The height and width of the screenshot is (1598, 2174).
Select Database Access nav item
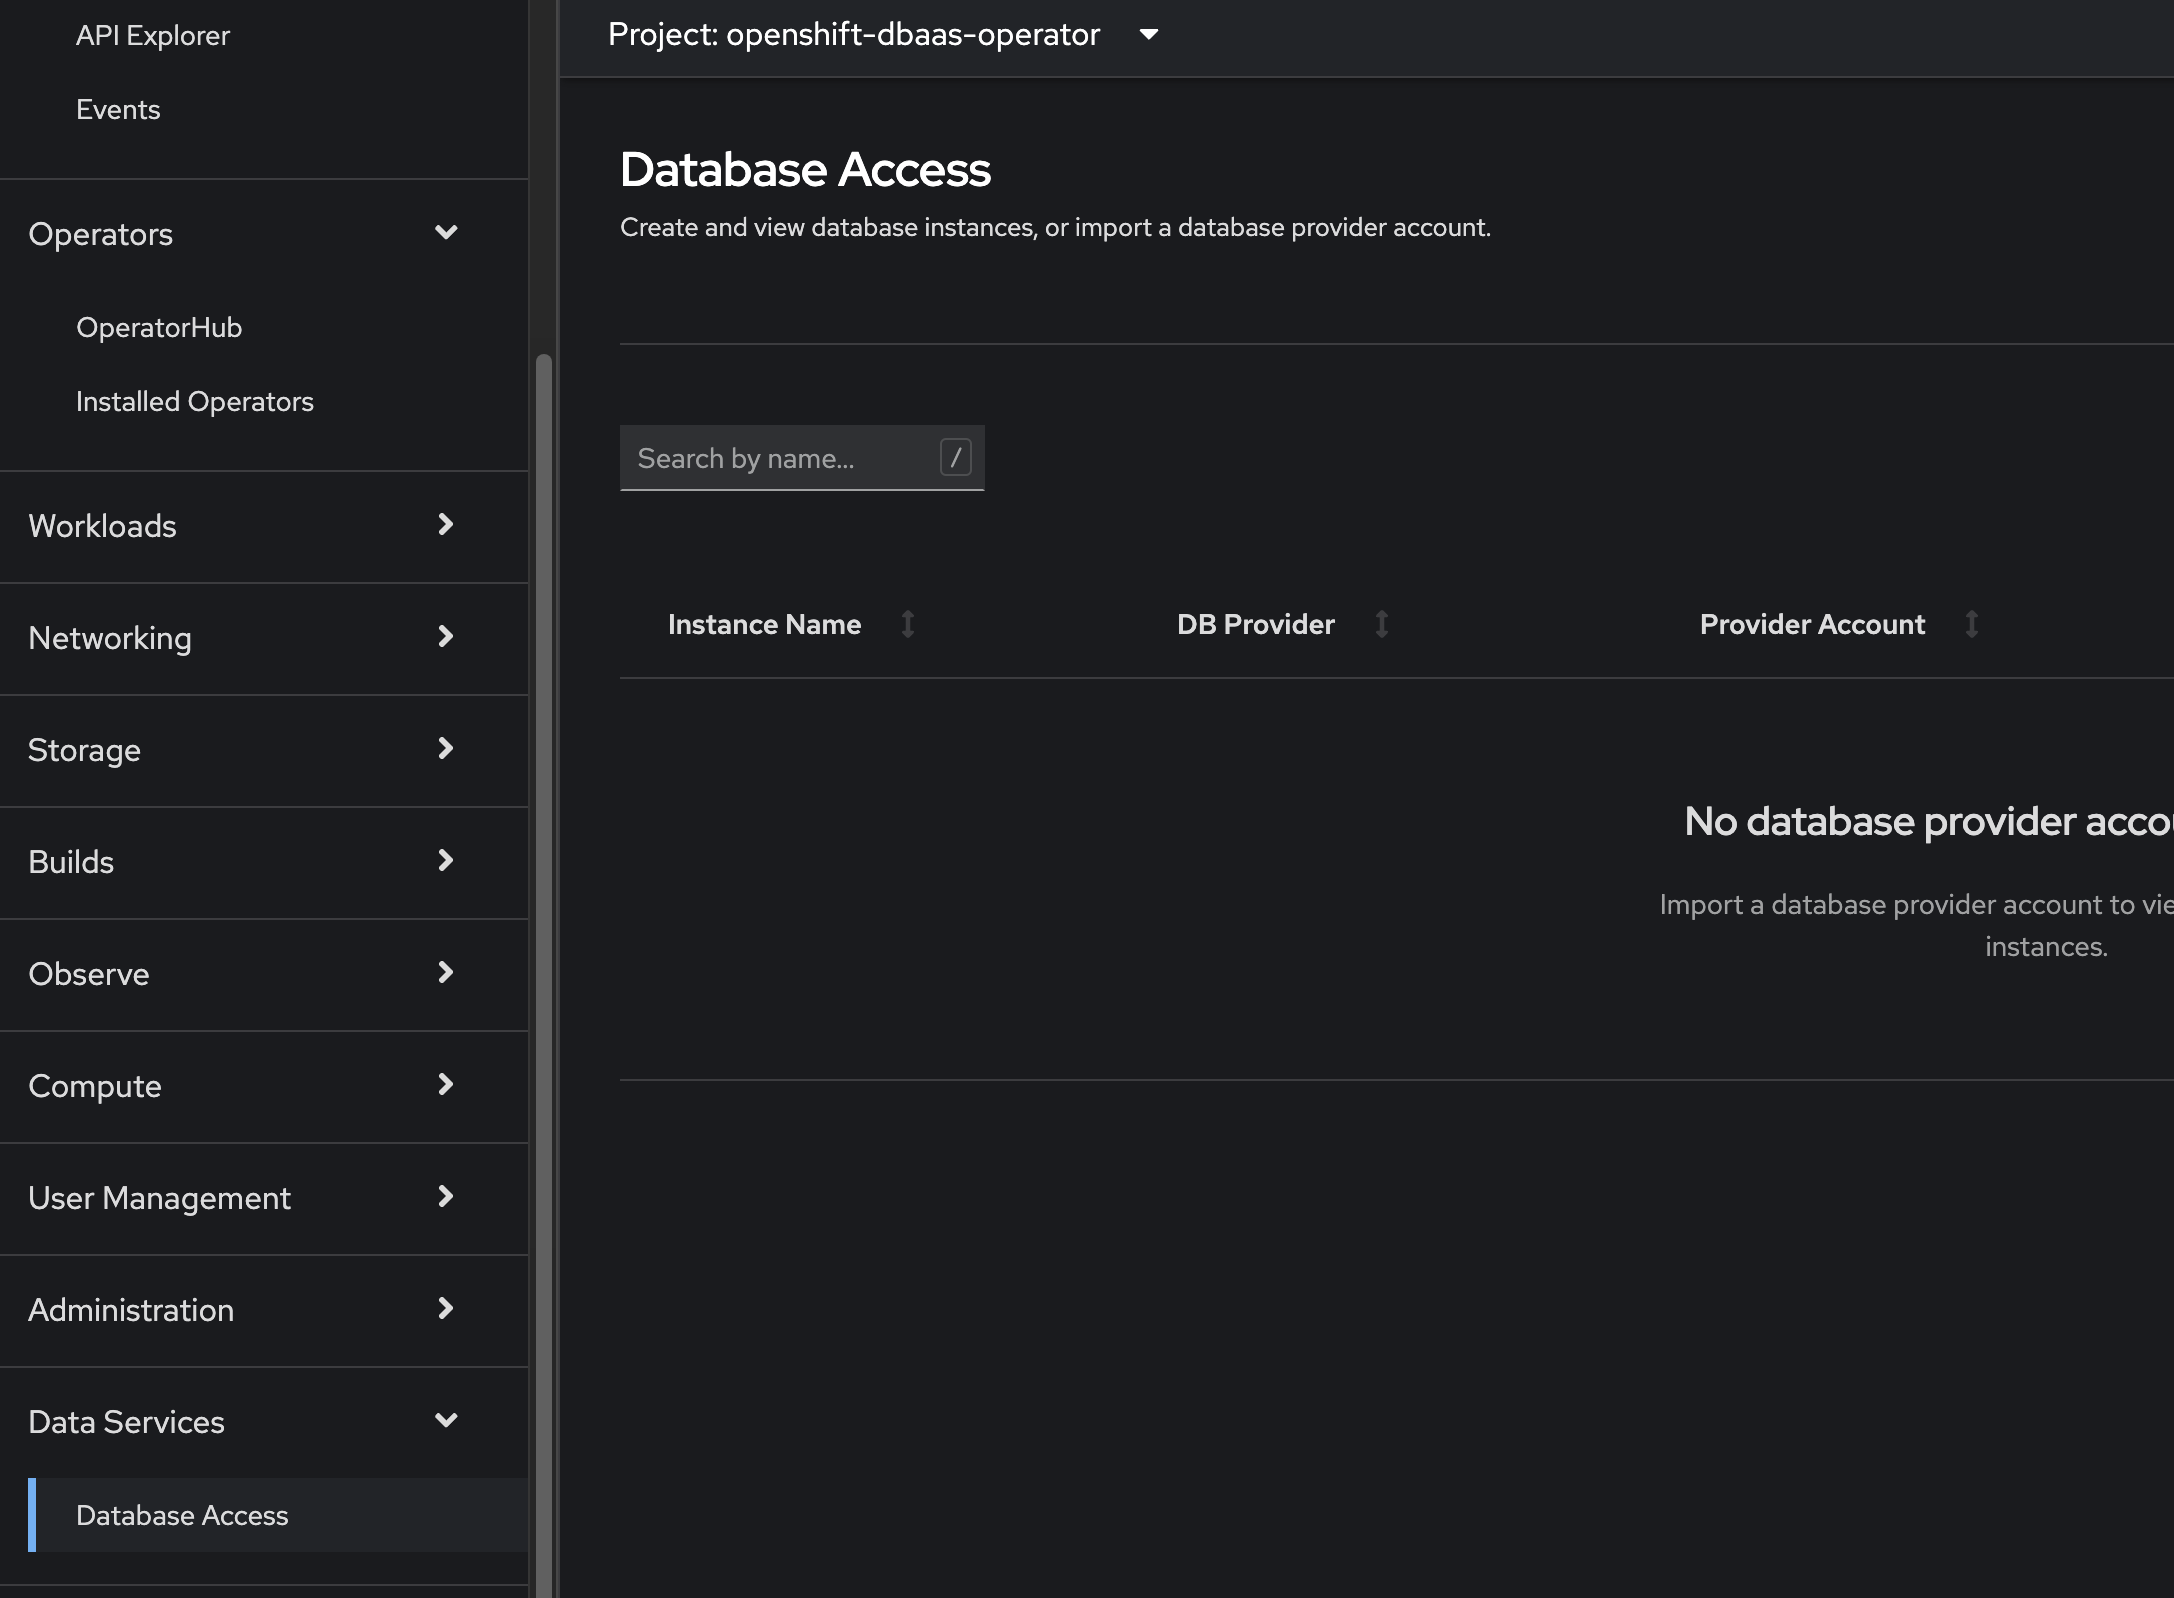tap(182, 1516)
